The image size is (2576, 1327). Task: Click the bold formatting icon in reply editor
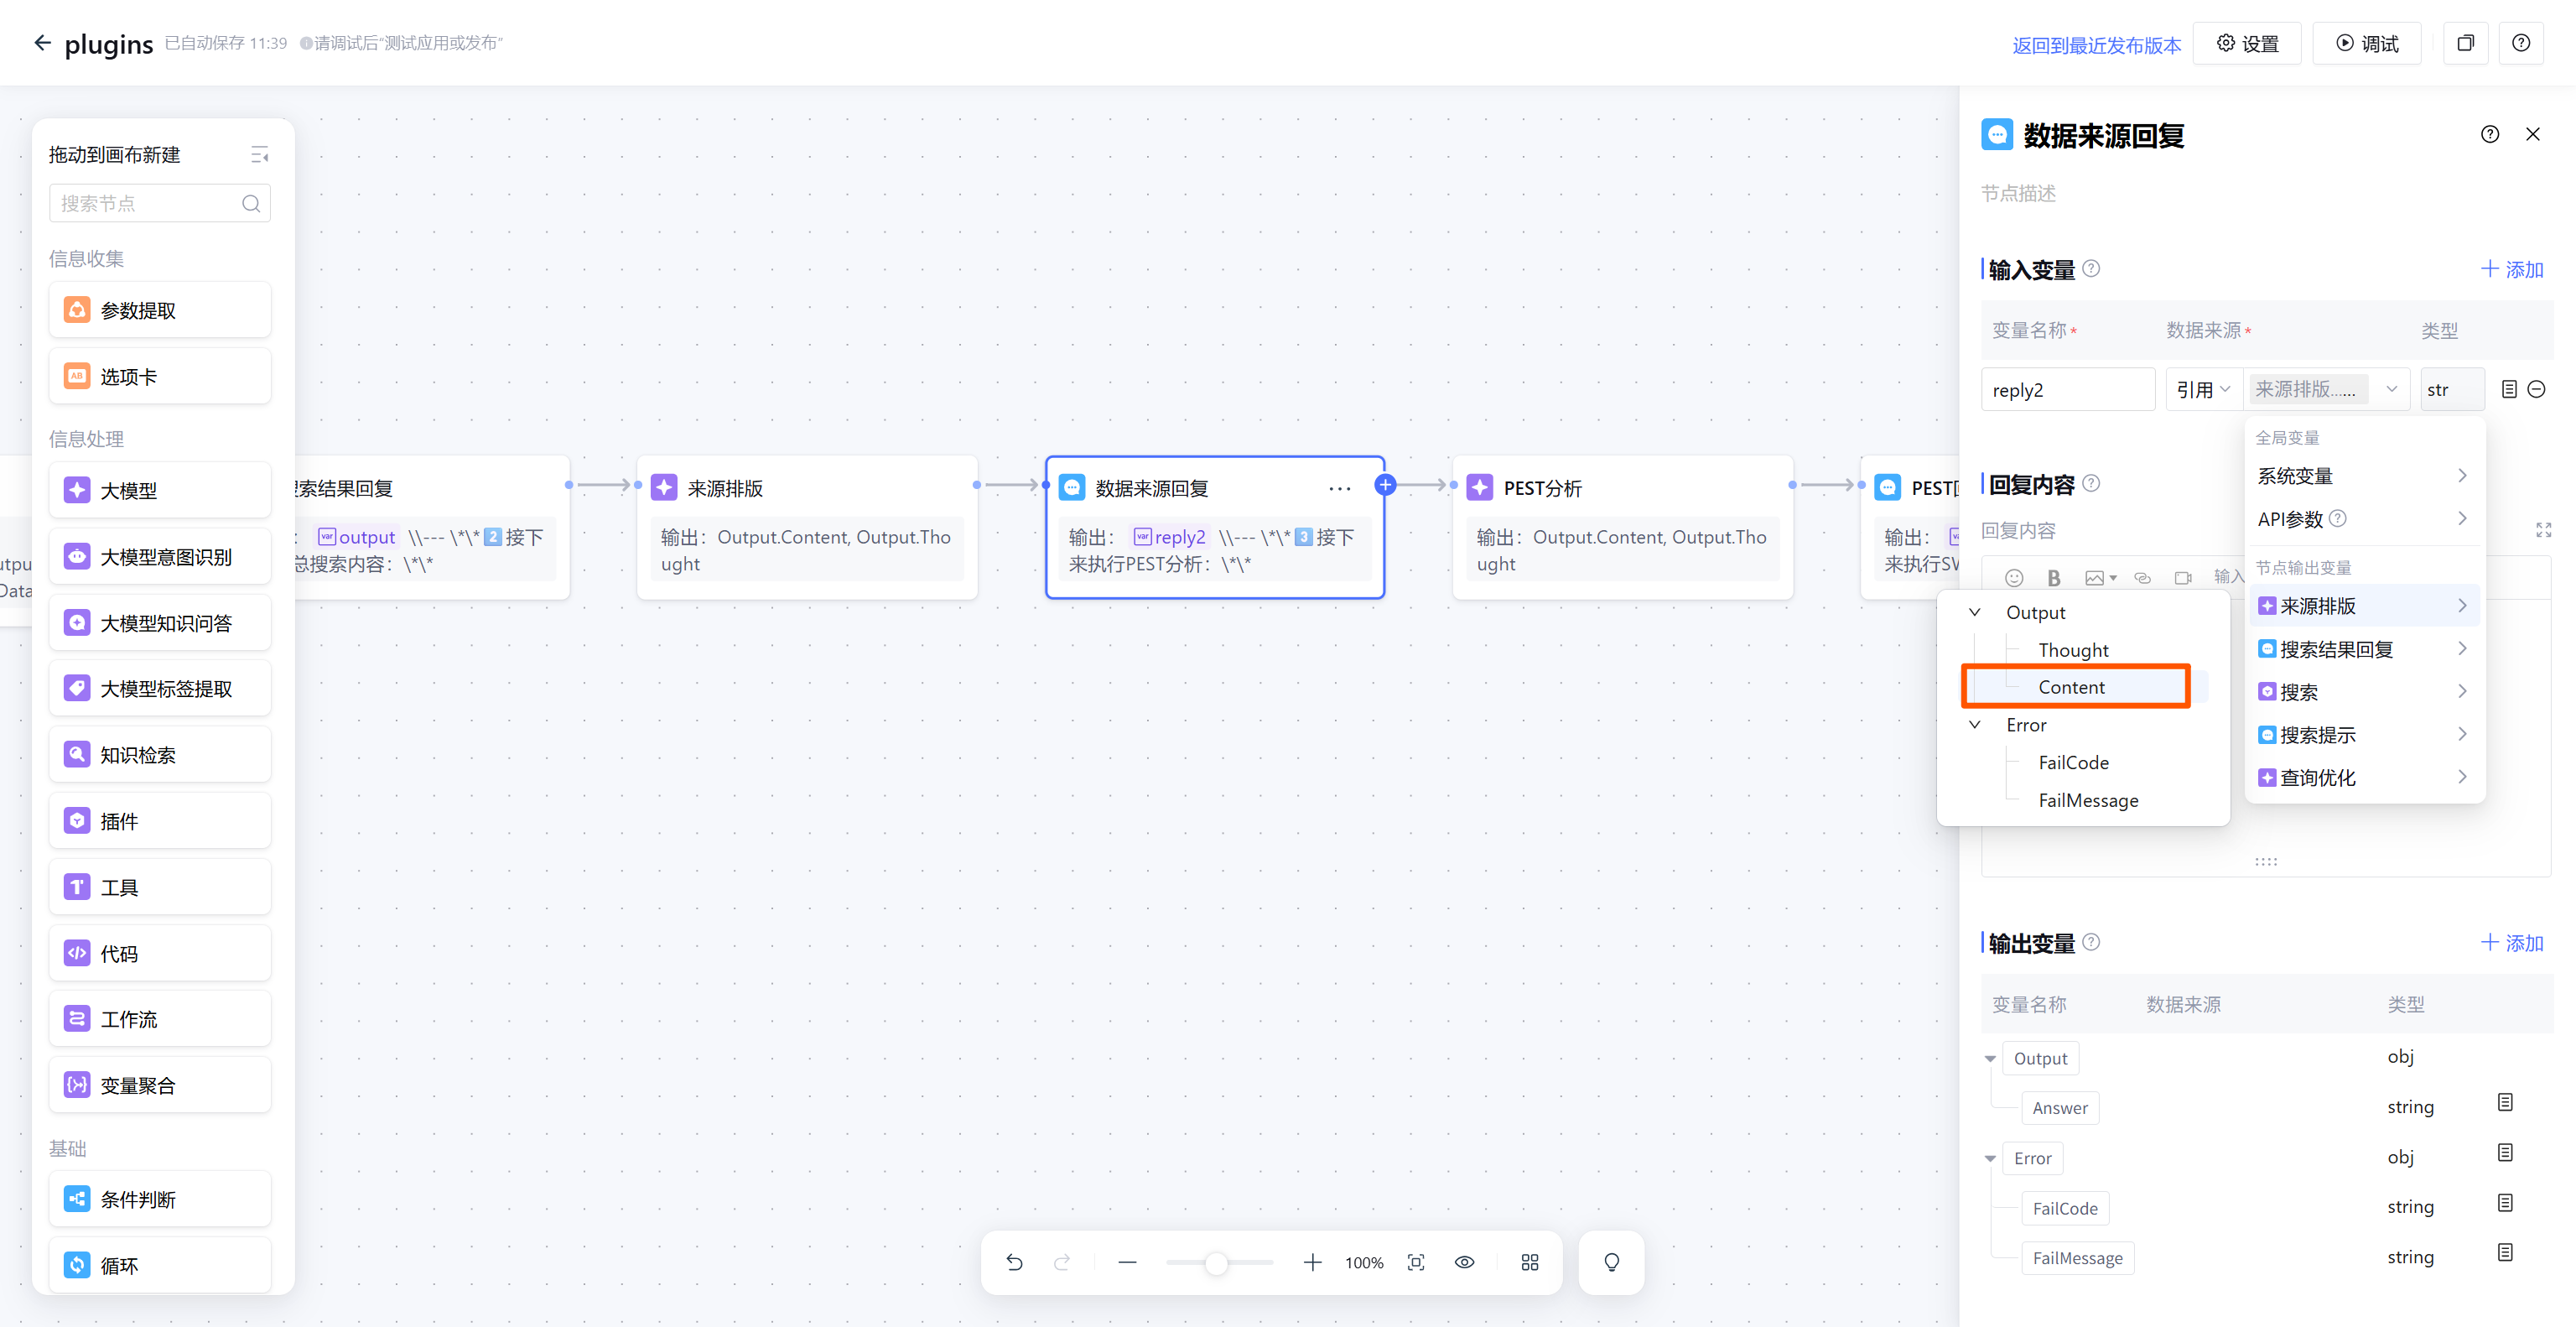(x=2053, y=577)
